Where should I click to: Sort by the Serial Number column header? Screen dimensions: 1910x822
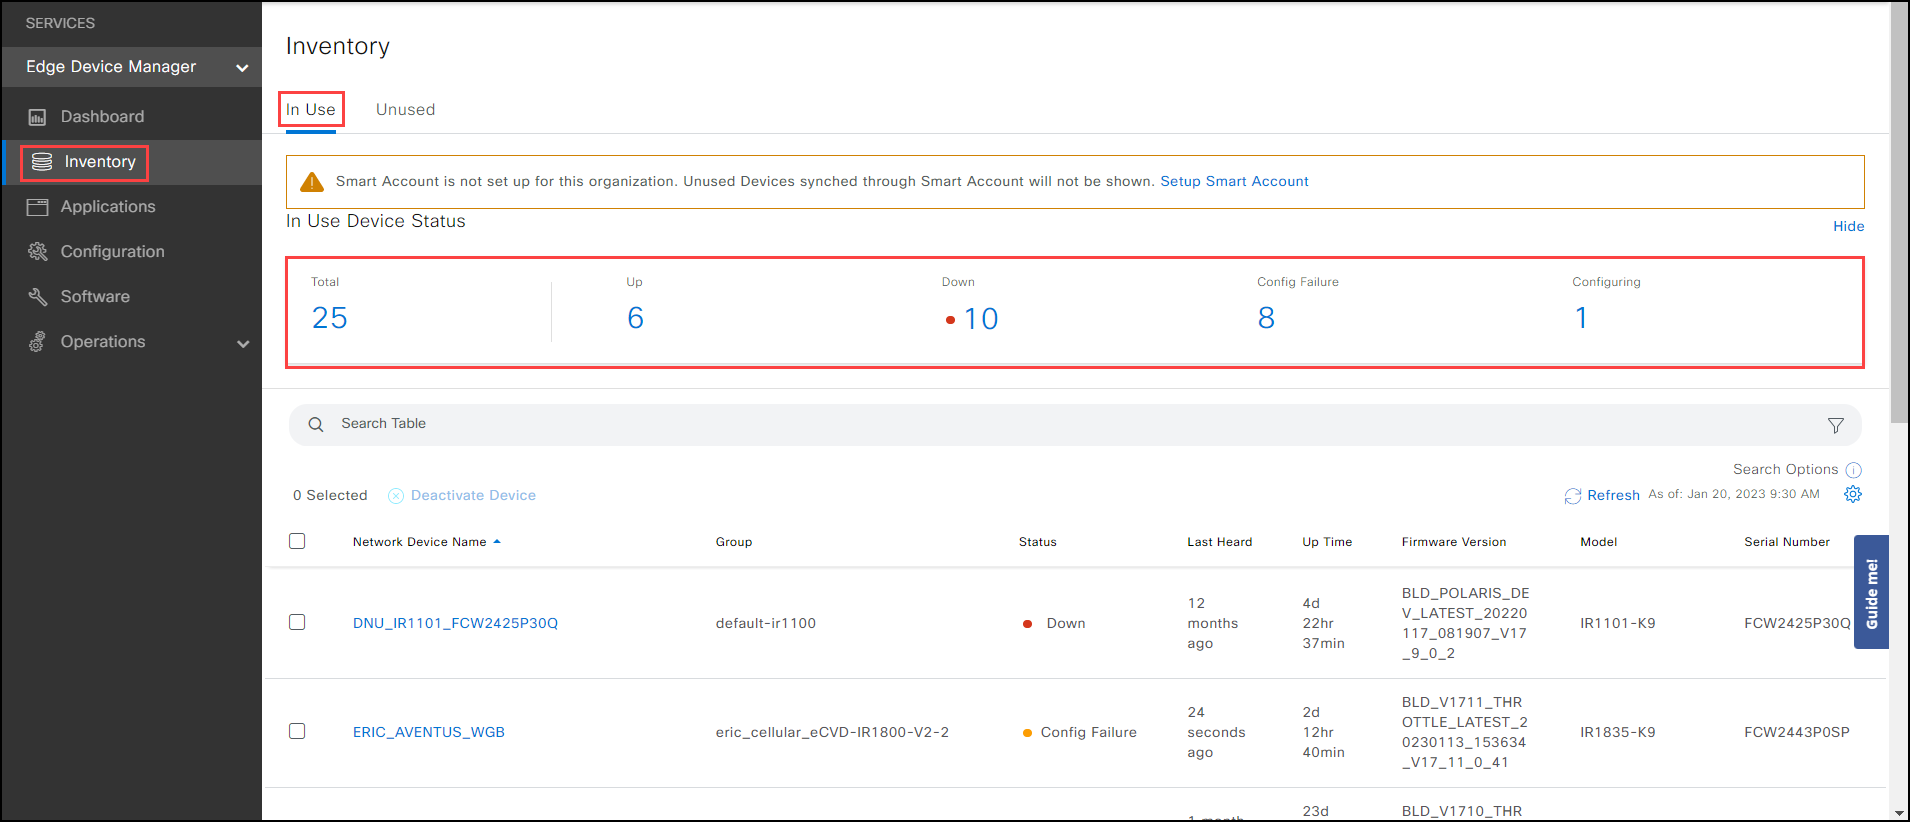(1786, 542)
